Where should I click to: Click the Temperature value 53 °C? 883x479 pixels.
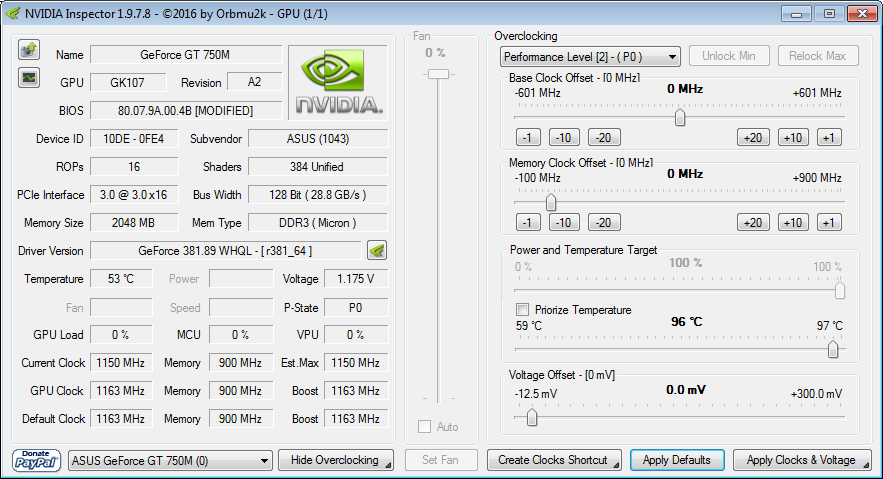tap(121, 279)
